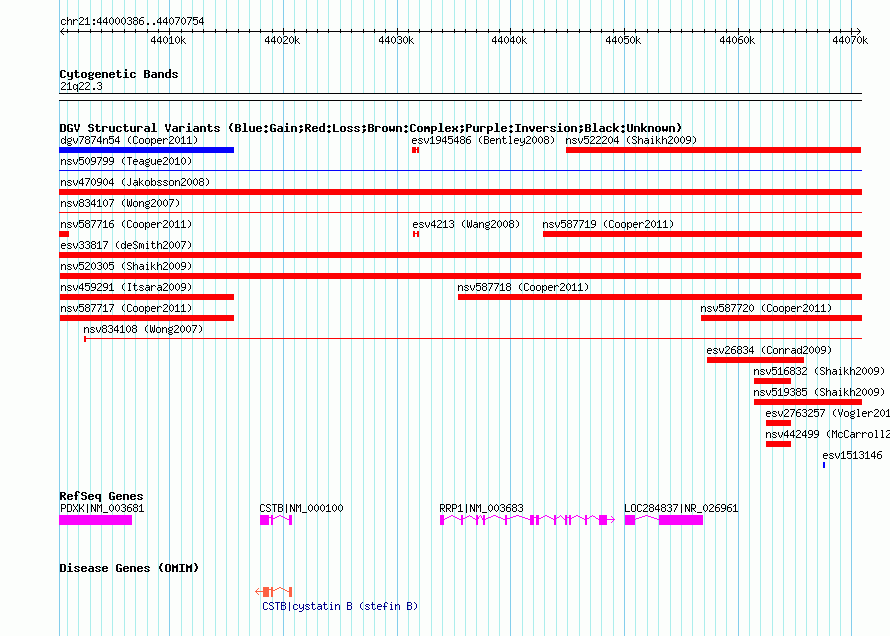The width and height of the screenshot is (890, 636).
Task: Select the nsv834108 (Wong2007) label
Action: tap(143, 329)
